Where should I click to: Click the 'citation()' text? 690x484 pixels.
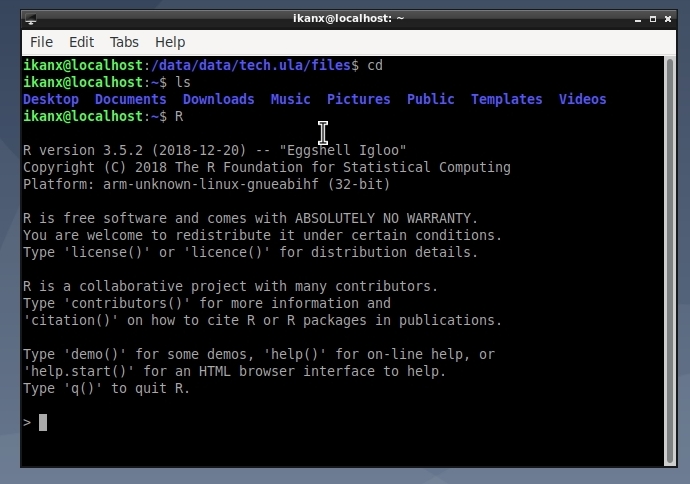click(x=71, y=320)
